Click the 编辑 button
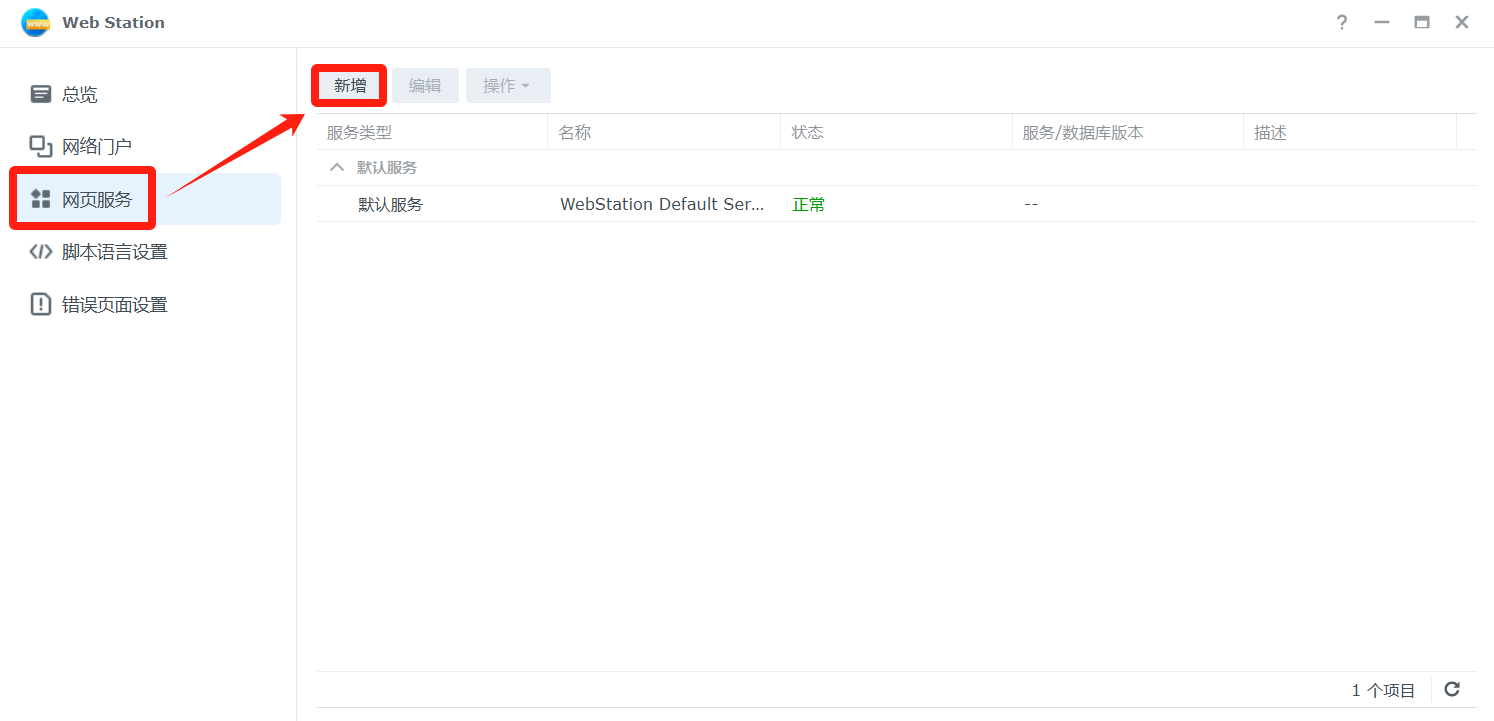The width and height of the screenshot is (1494, 721). click(x=425, y=86)
